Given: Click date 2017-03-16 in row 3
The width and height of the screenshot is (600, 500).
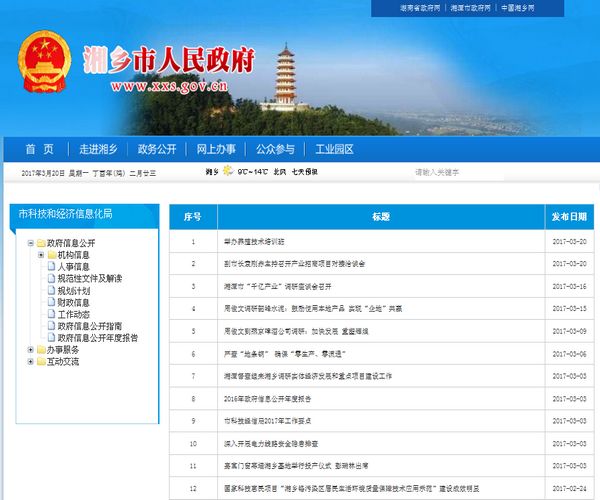Looking at the screenshot, I should (569, 287).
